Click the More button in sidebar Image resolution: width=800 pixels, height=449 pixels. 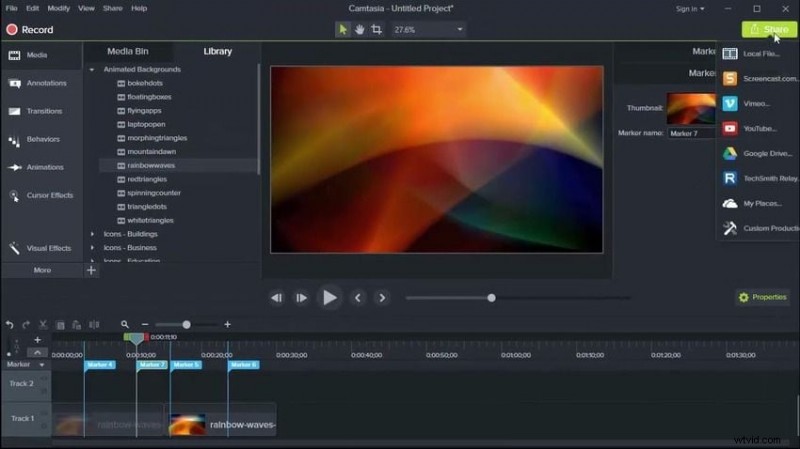click(42, 270)
